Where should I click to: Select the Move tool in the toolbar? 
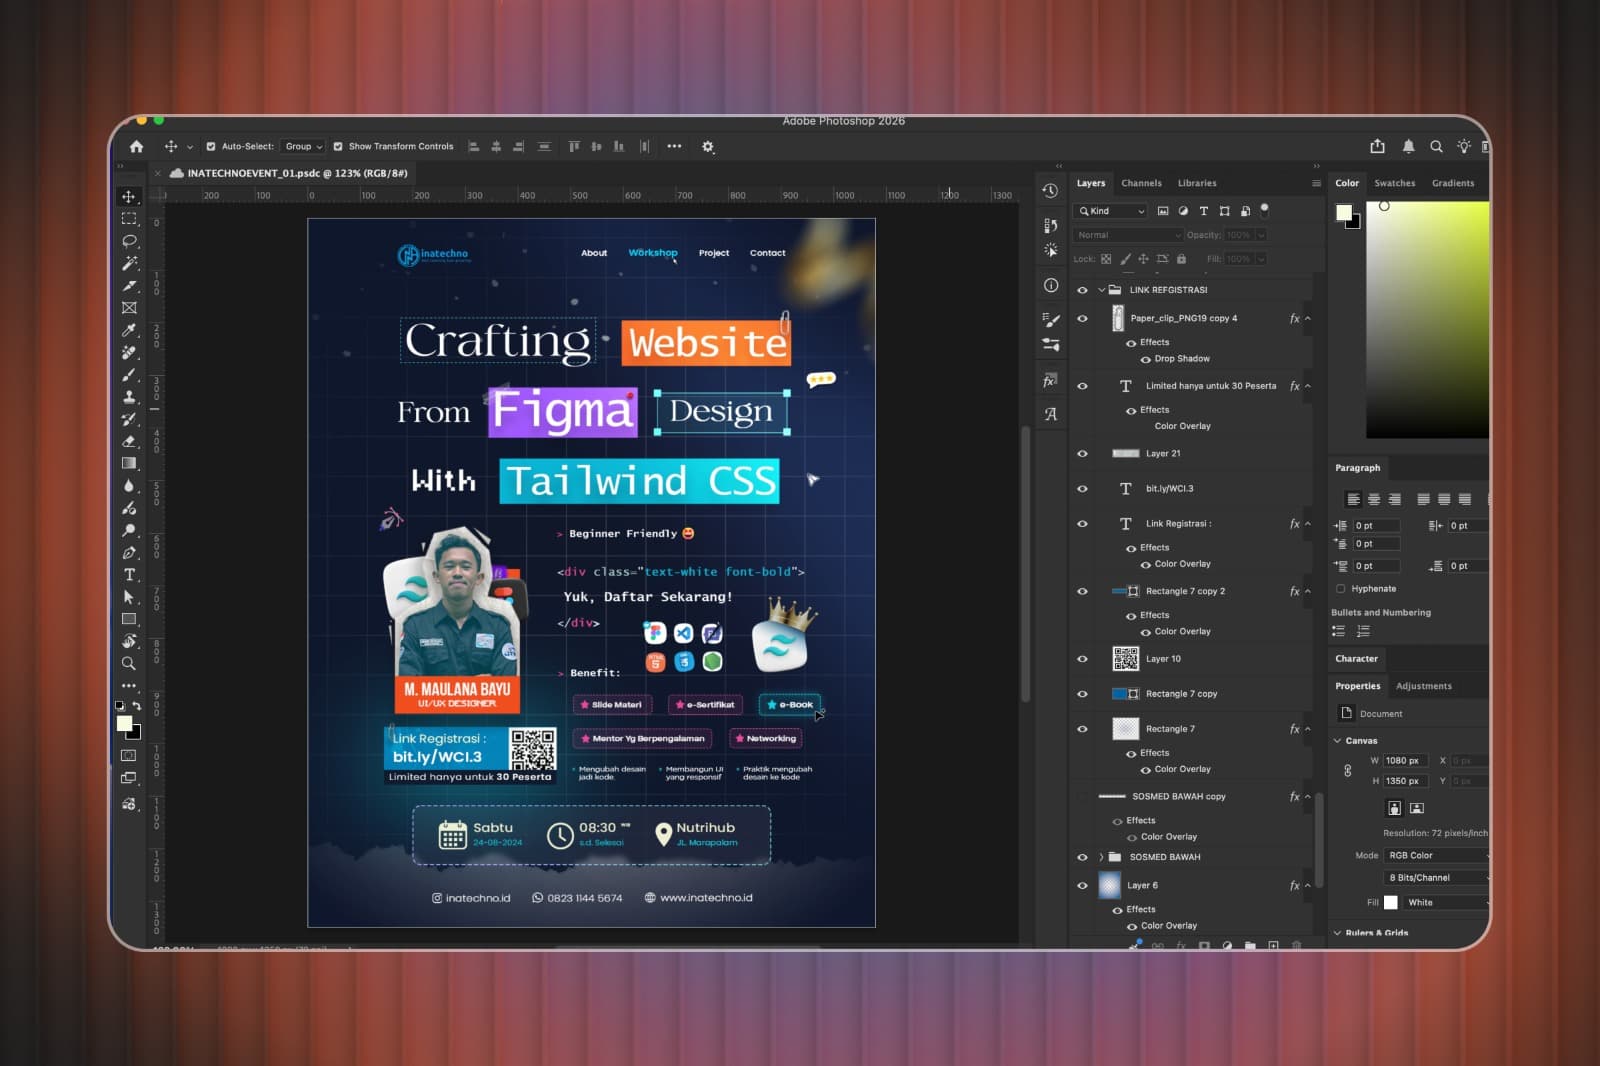129,197
